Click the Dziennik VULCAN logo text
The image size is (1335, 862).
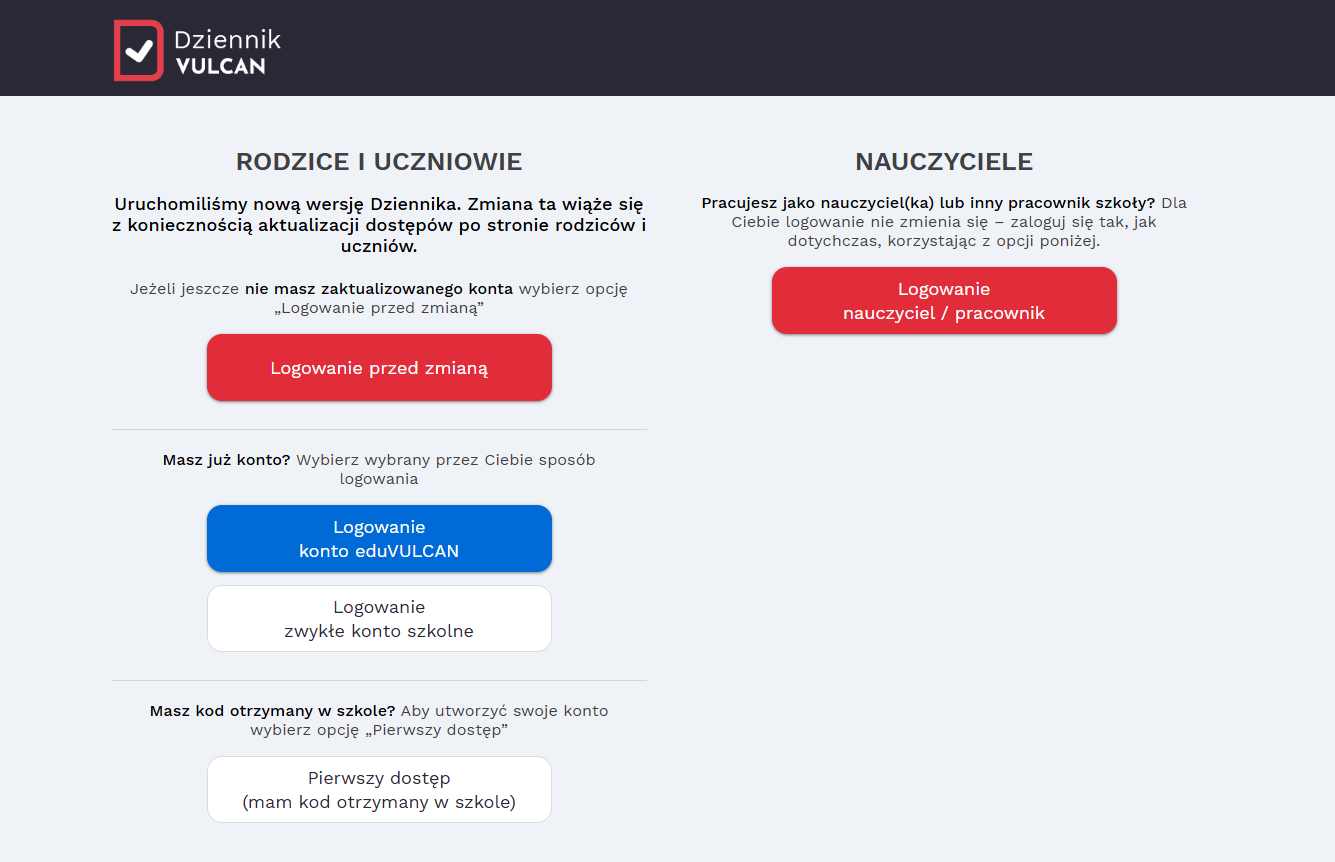(227, 53)
